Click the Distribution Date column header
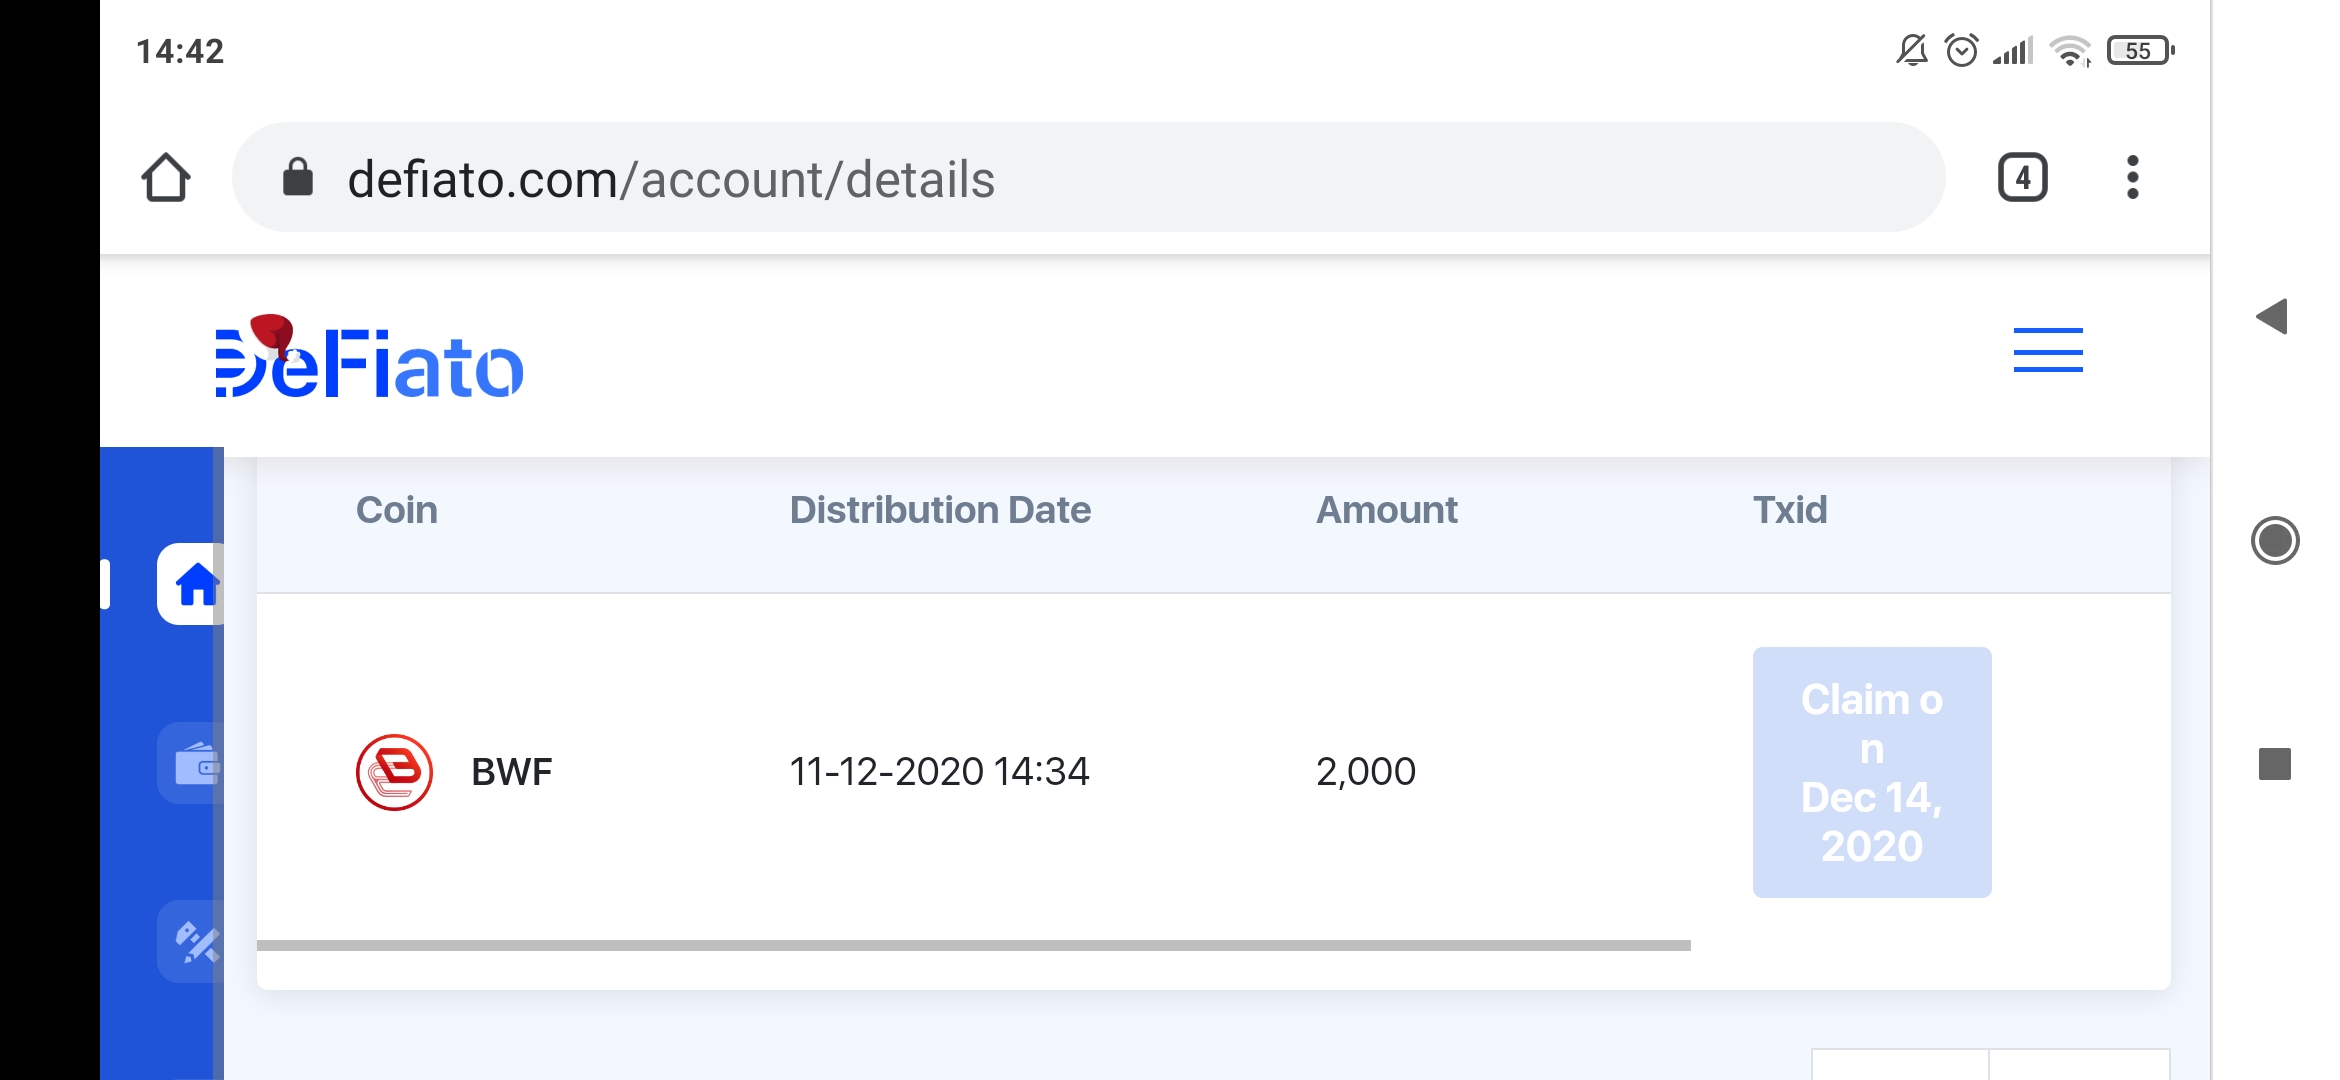 [940, 510]
